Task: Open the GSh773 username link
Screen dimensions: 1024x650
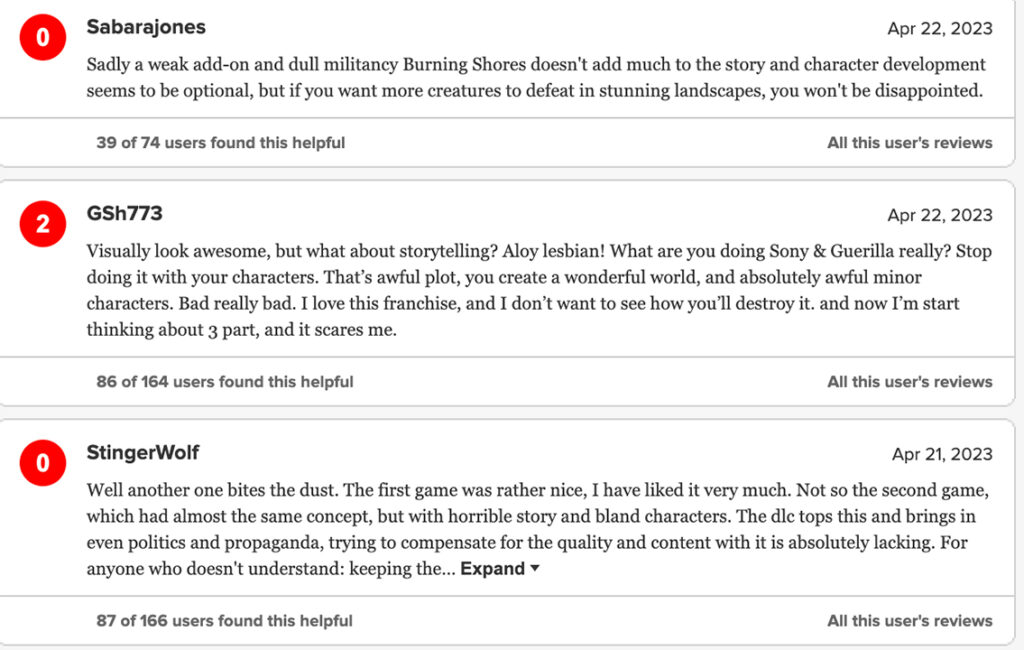Action: tap(124, 214)
